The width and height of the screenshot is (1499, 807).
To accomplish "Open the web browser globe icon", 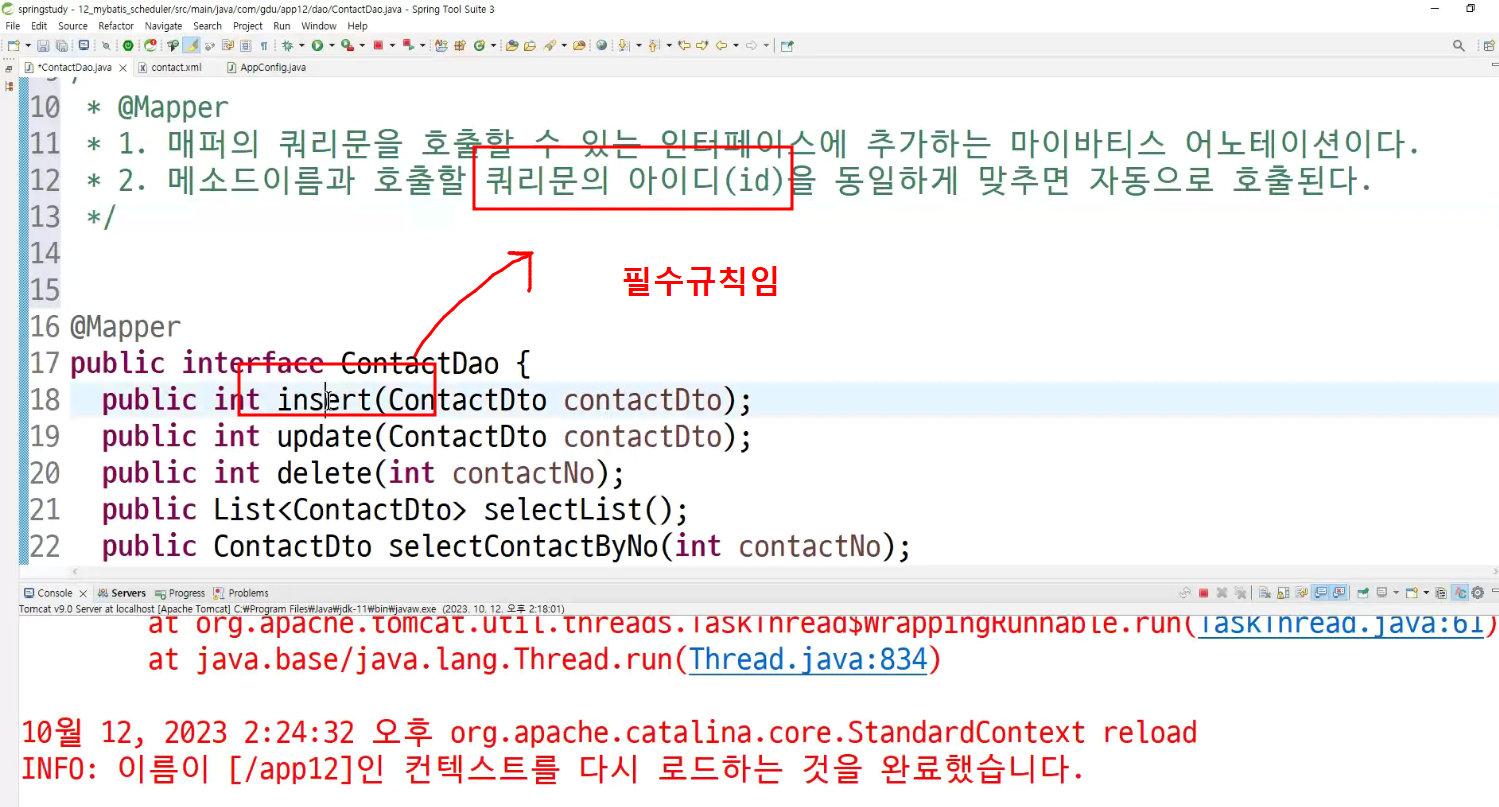I will pyautogui.click(x=601, y=45).
